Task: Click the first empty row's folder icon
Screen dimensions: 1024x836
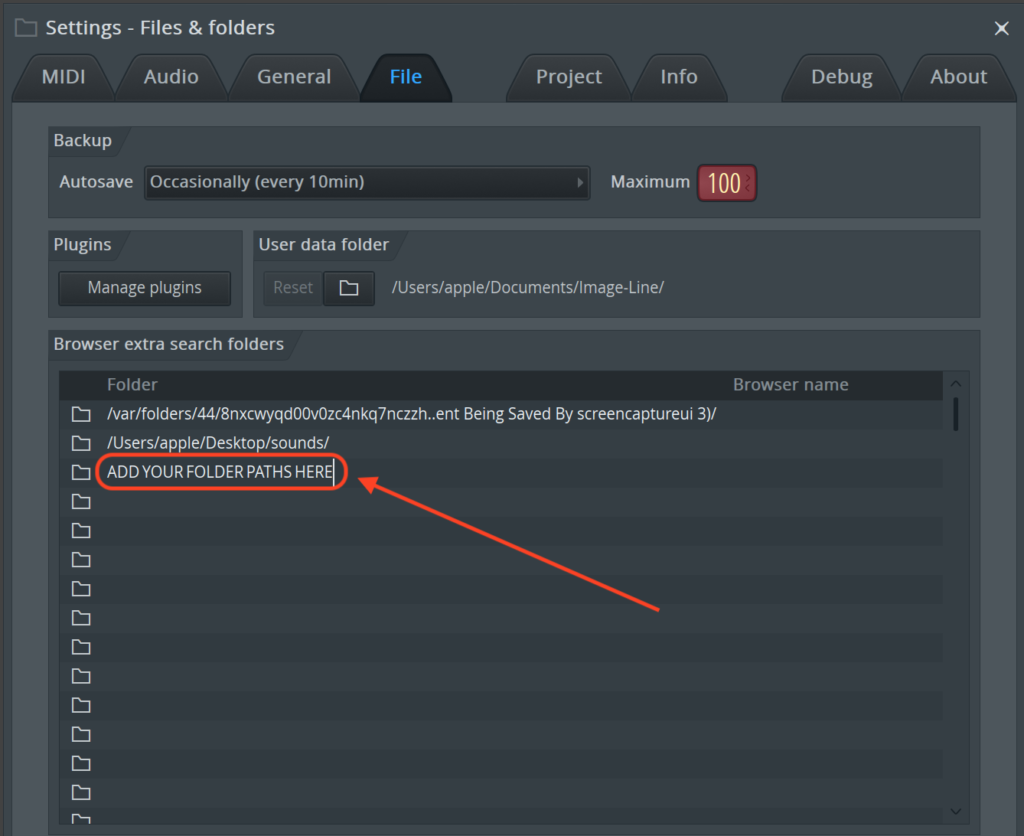Action: click(81, 501)
